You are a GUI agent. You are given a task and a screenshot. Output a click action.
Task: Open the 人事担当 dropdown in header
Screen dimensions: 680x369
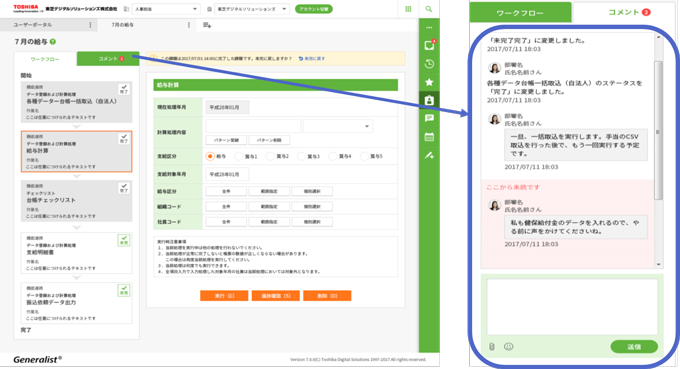(x=166, y=9)
